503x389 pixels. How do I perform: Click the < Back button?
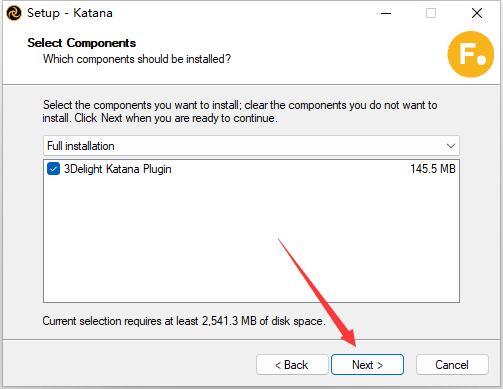point(292,365)
